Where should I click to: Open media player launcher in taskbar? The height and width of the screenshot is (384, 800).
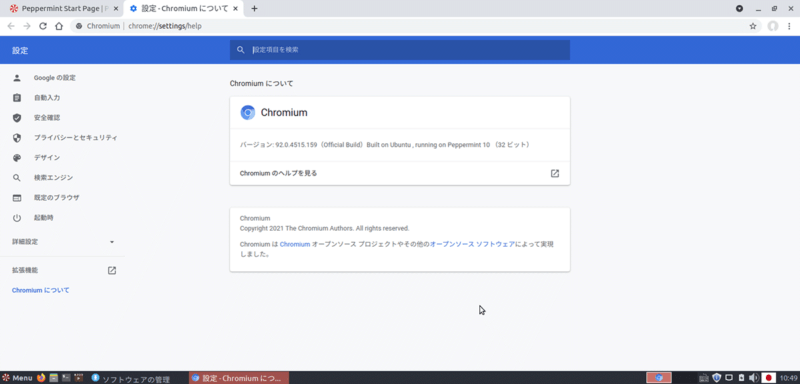(78, 378)
